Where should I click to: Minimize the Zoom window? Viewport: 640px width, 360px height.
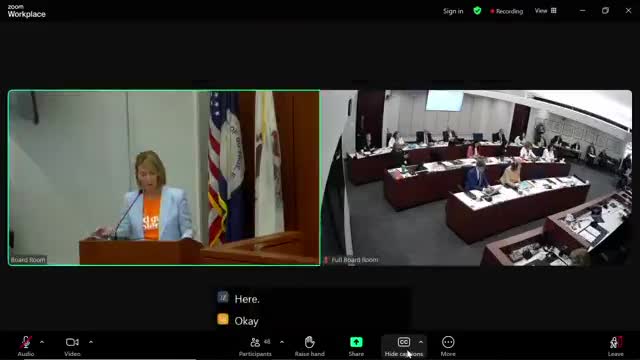point(582,11)
